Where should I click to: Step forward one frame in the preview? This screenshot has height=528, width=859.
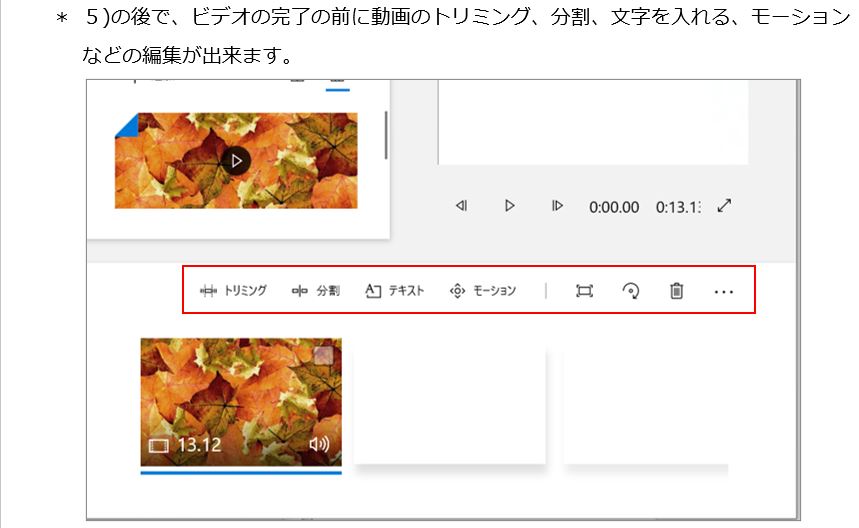pos(557,206)
